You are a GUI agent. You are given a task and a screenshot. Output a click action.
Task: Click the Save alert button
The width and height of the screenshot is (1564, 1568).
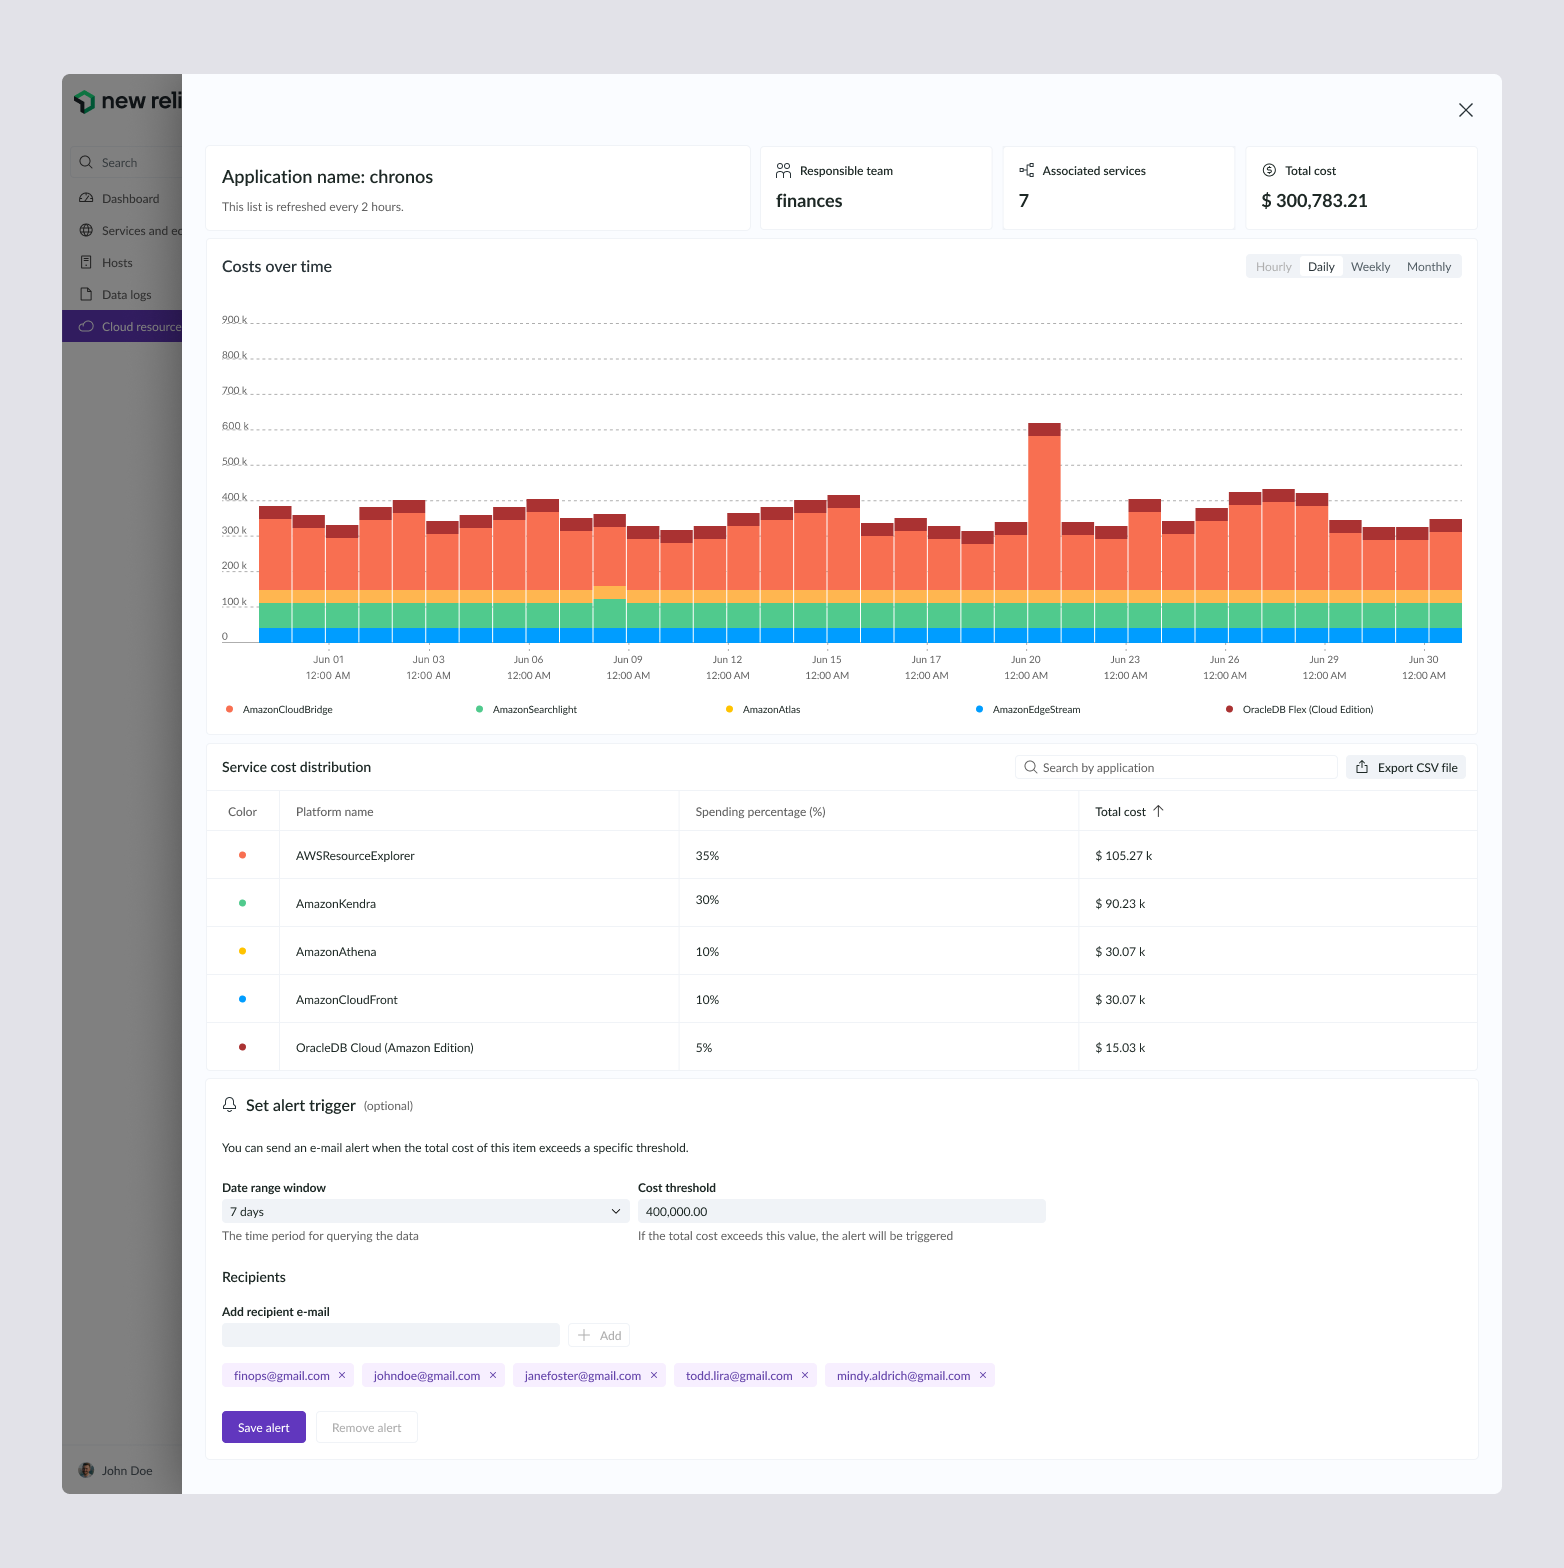tap(264, 1427)
